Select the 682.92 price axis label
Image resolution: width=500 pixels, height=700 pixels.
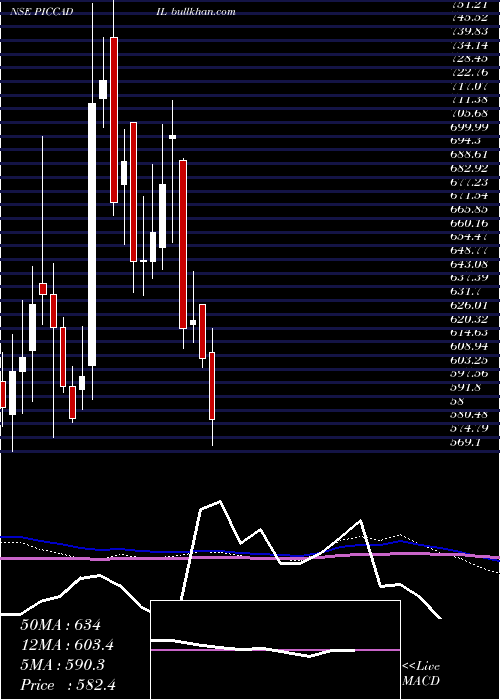coord(469,168)
